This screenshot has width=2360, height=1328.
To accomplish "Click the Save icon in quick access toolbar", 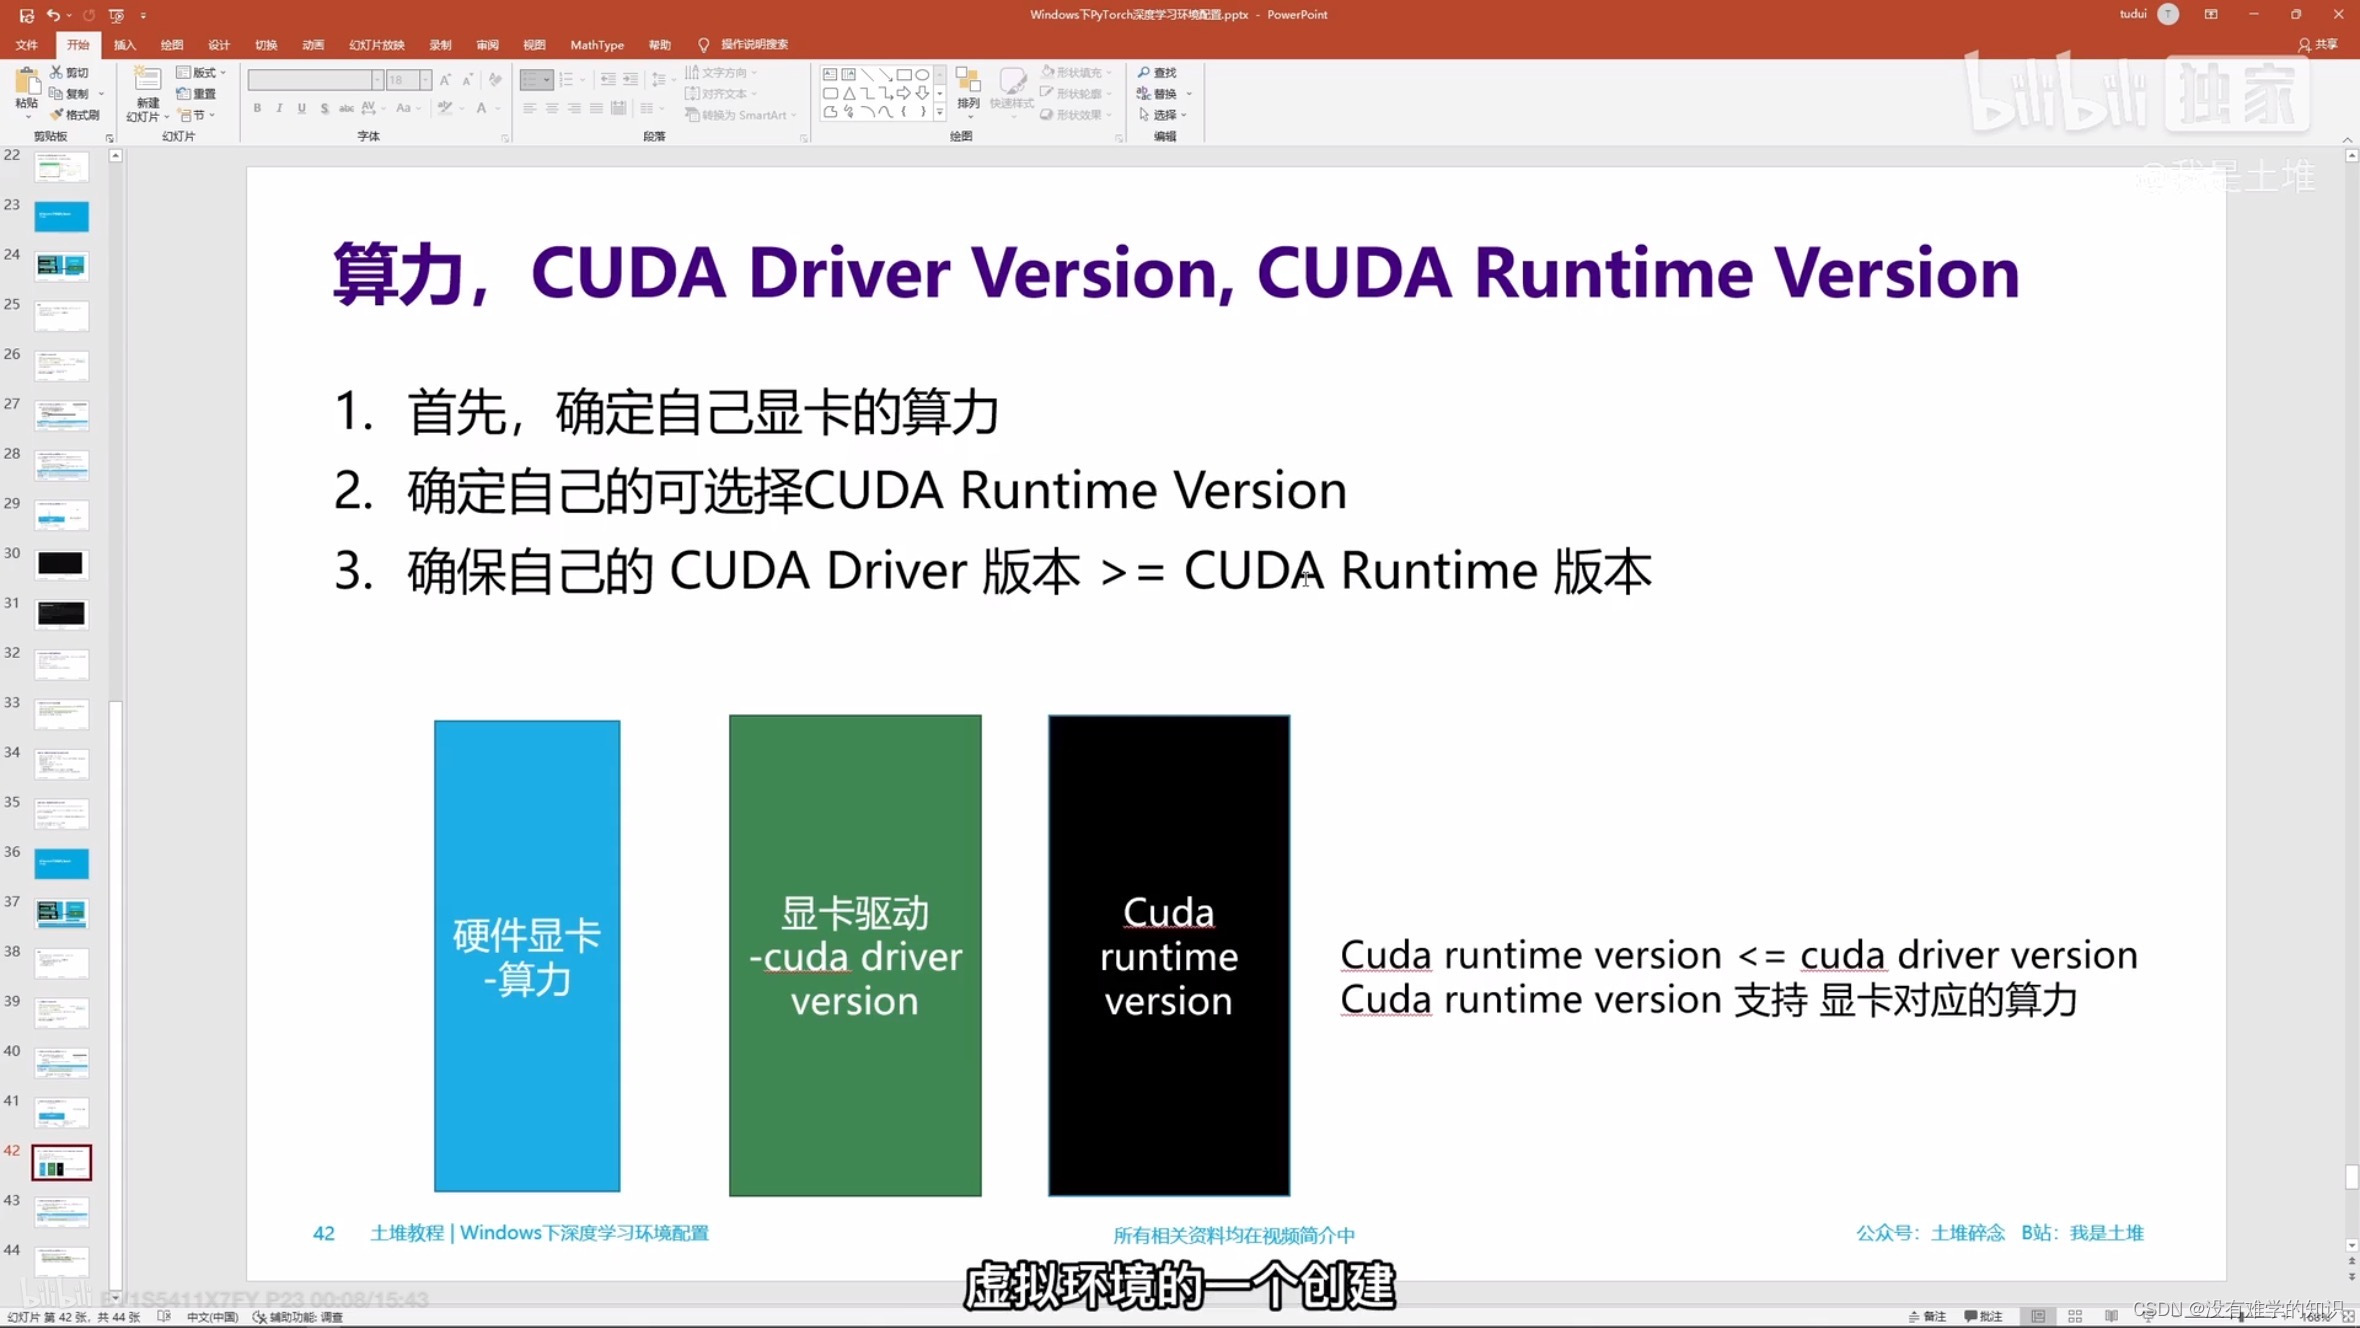I will coord(27,15).
